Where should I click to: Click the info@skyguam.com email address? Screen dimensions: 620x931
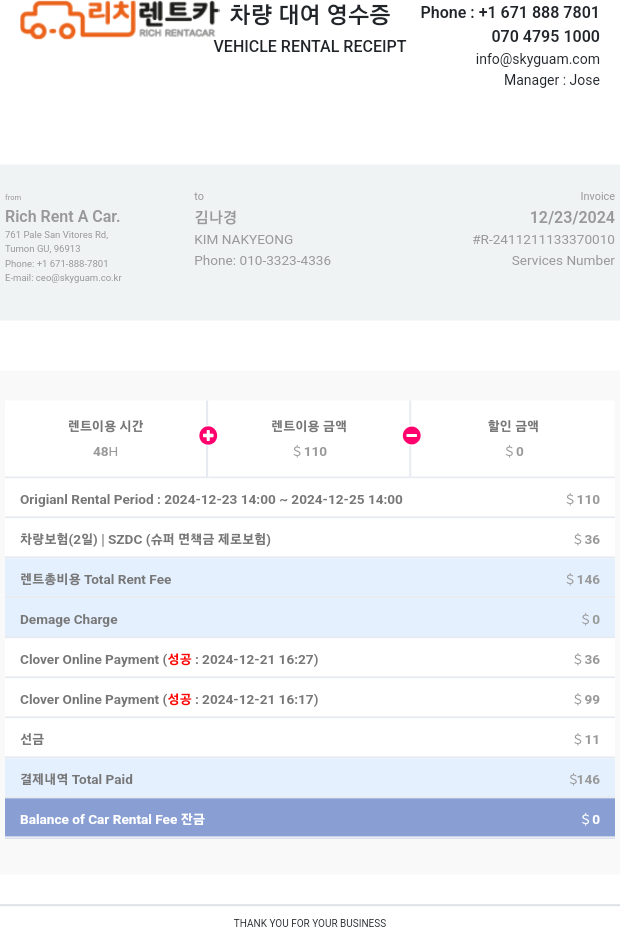coord(537,59)
